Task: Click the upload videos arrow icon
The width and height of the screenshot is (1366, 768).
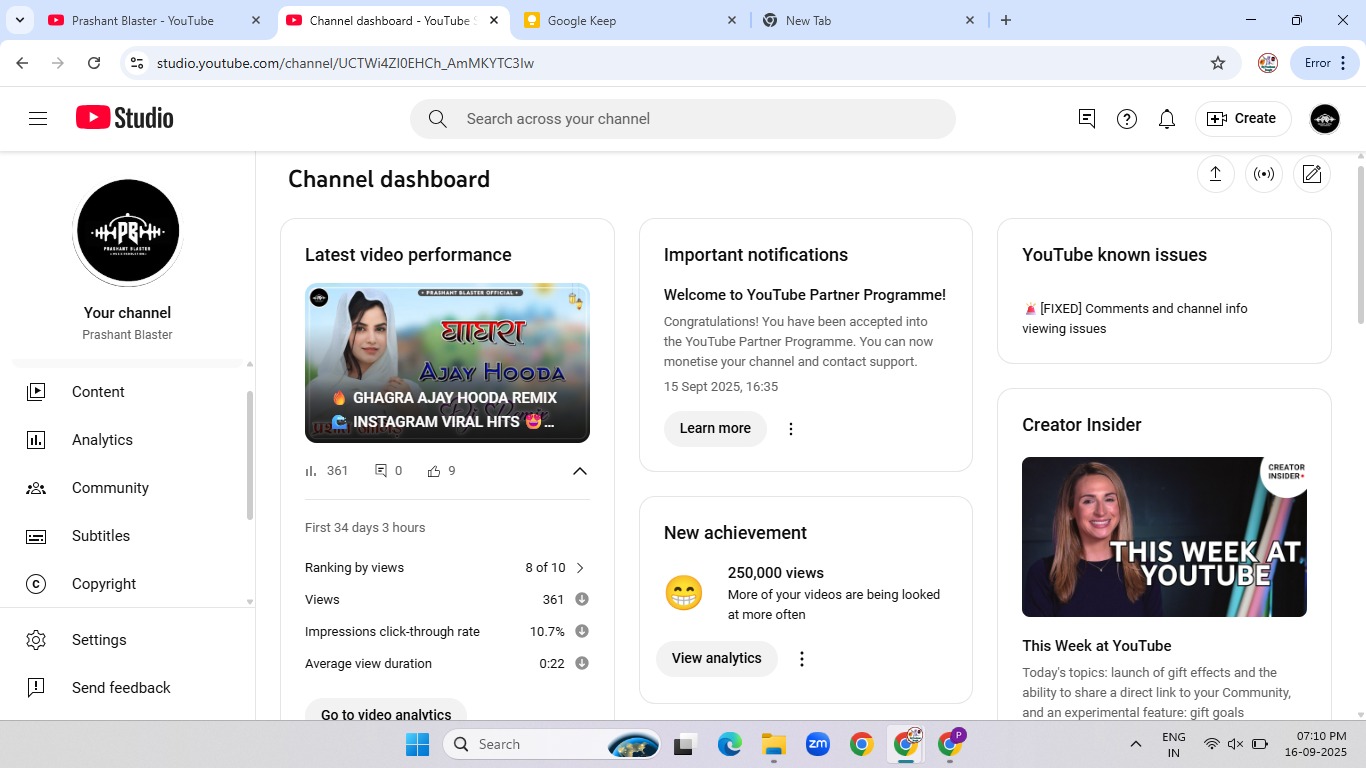Action: (1215, 174)
